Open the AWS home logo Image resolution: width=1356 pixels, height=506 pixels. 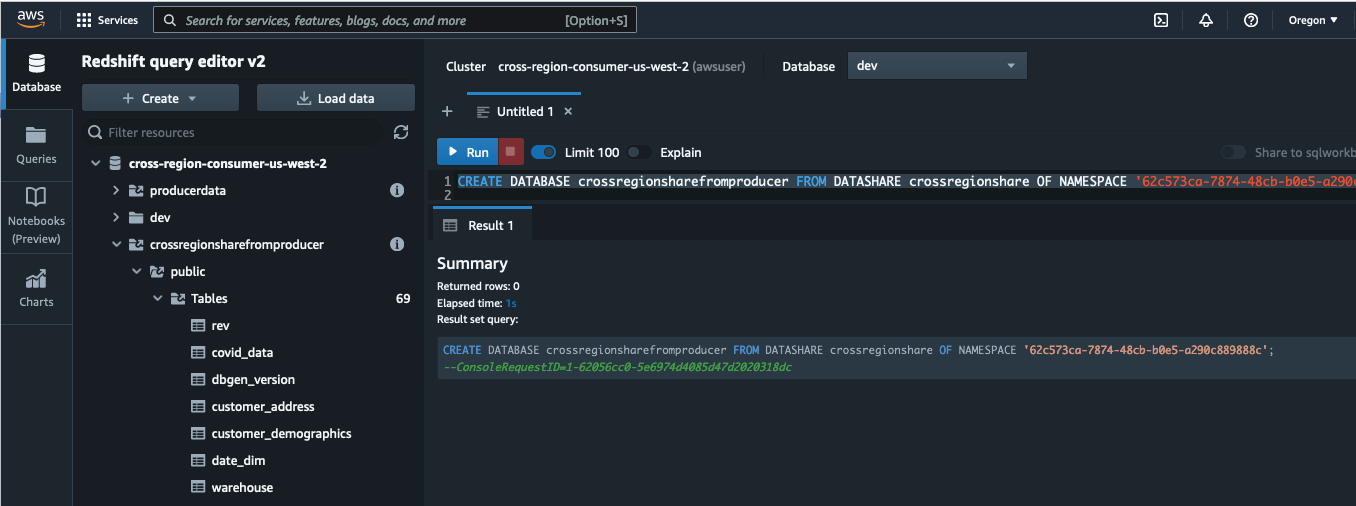[31, 20]
